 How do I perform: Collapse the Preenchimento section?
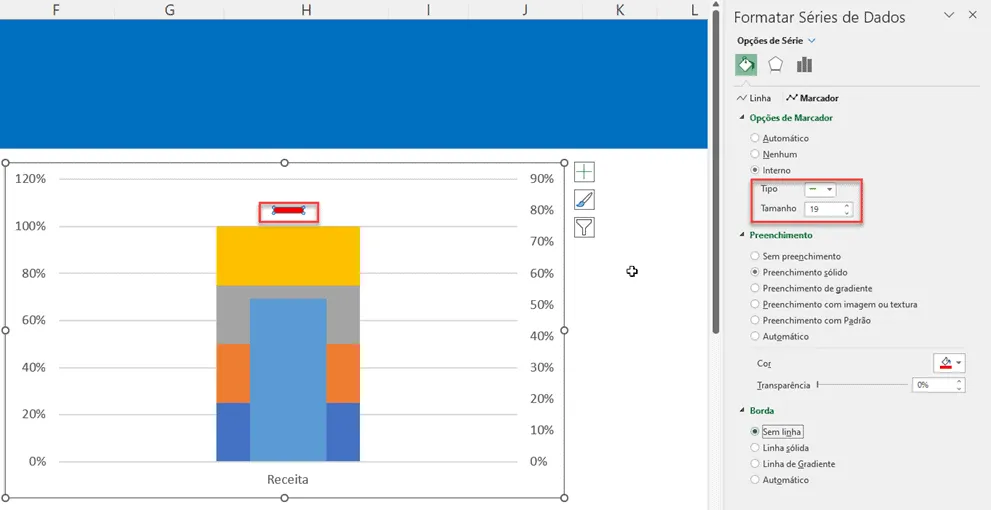pyautogui.click(x=743, y=235)
